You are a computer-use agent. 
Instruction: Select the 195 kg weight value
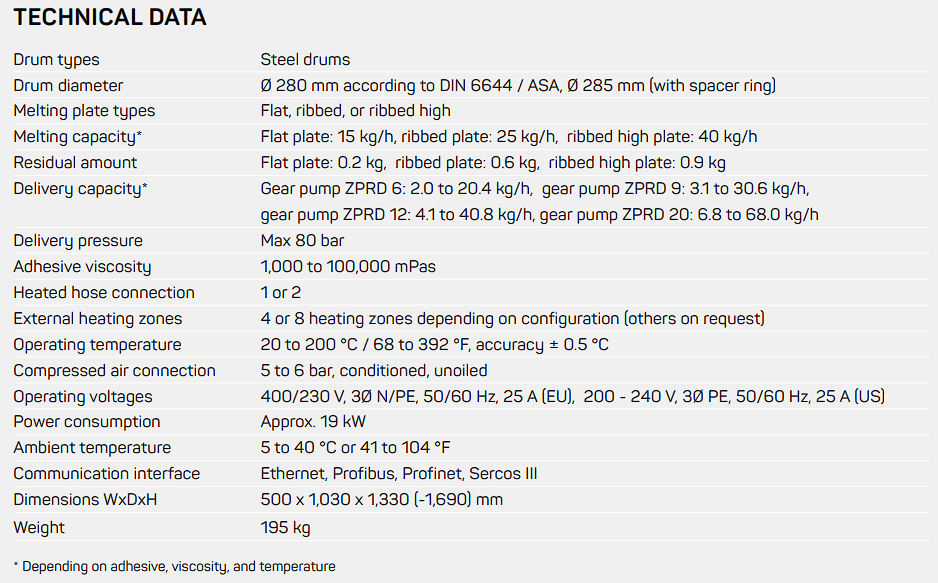285,528
